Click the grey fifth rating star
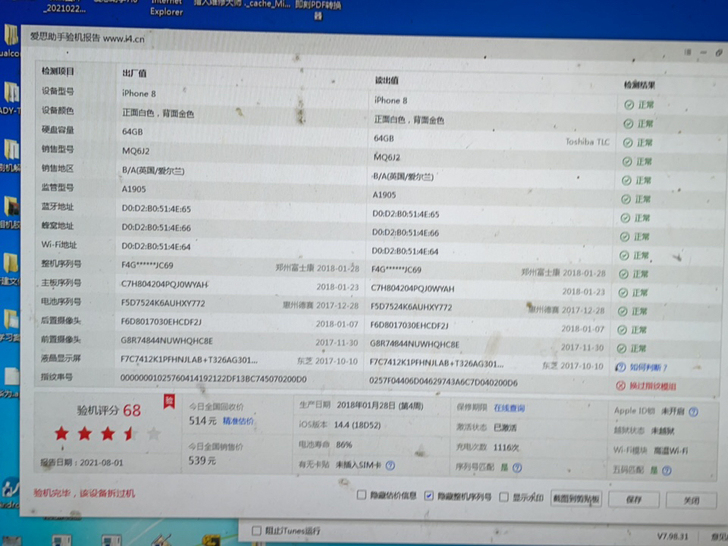Image resolution: width=728 pixels, height=546 pixels. coord(154,434)
